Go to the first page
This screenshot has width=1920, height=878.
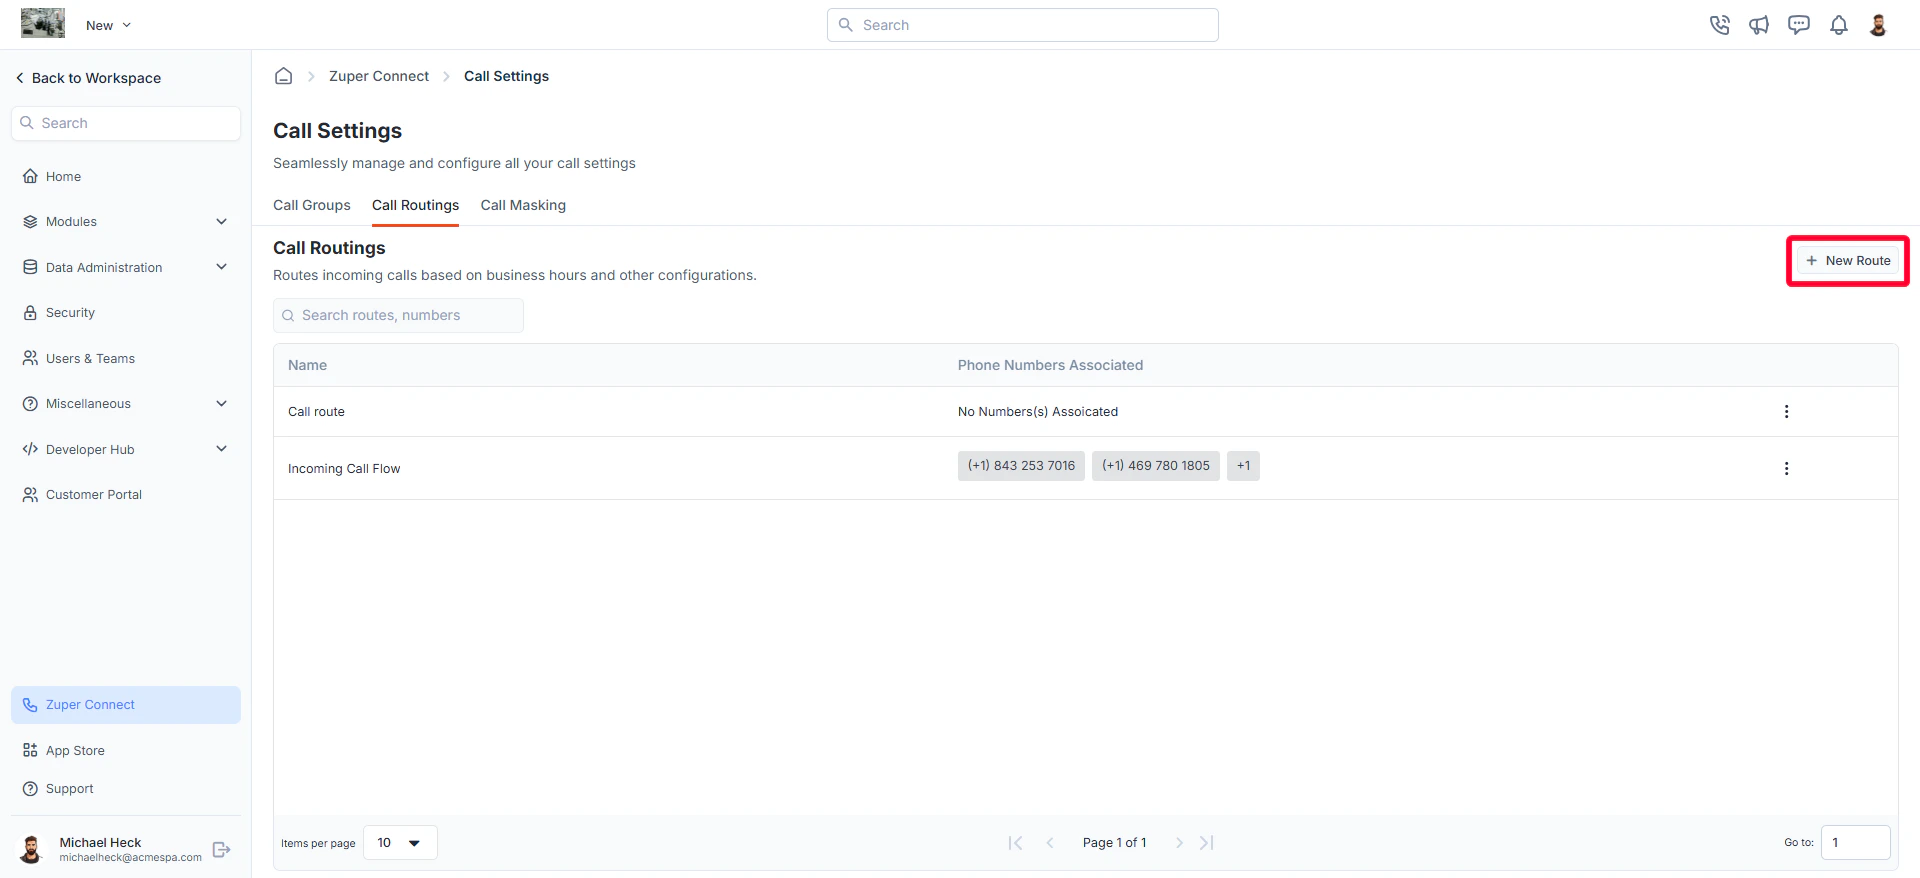click(1016, 843)
